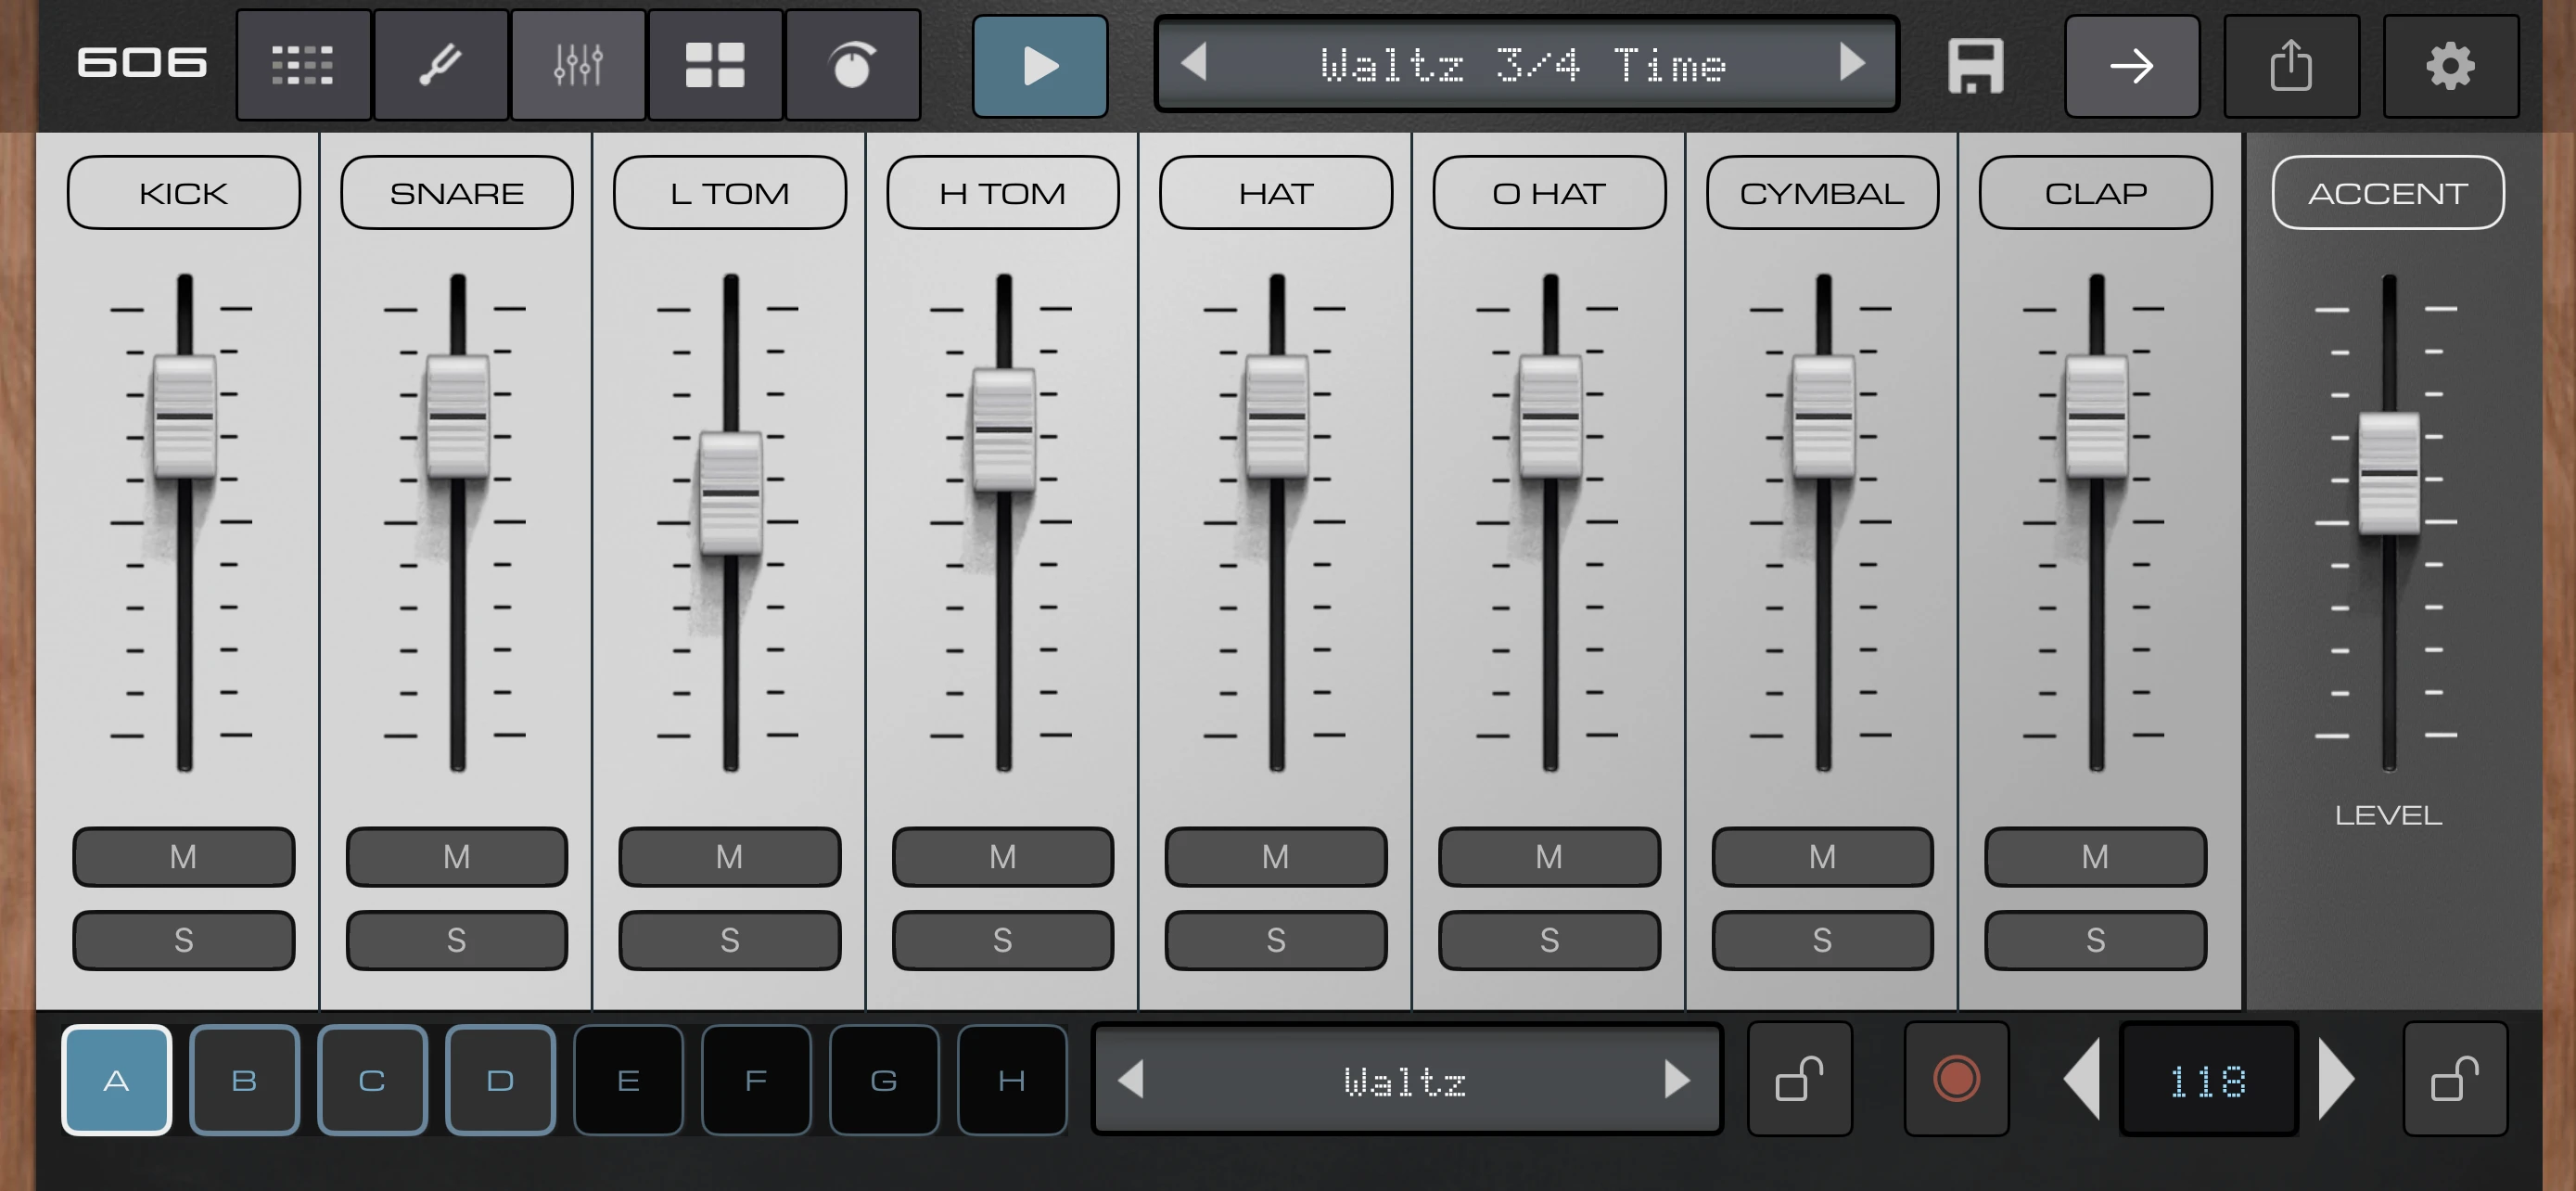2576x1191 pixels.
Task: Save the preset with floppy disk icon
Action: [1975, 66]
